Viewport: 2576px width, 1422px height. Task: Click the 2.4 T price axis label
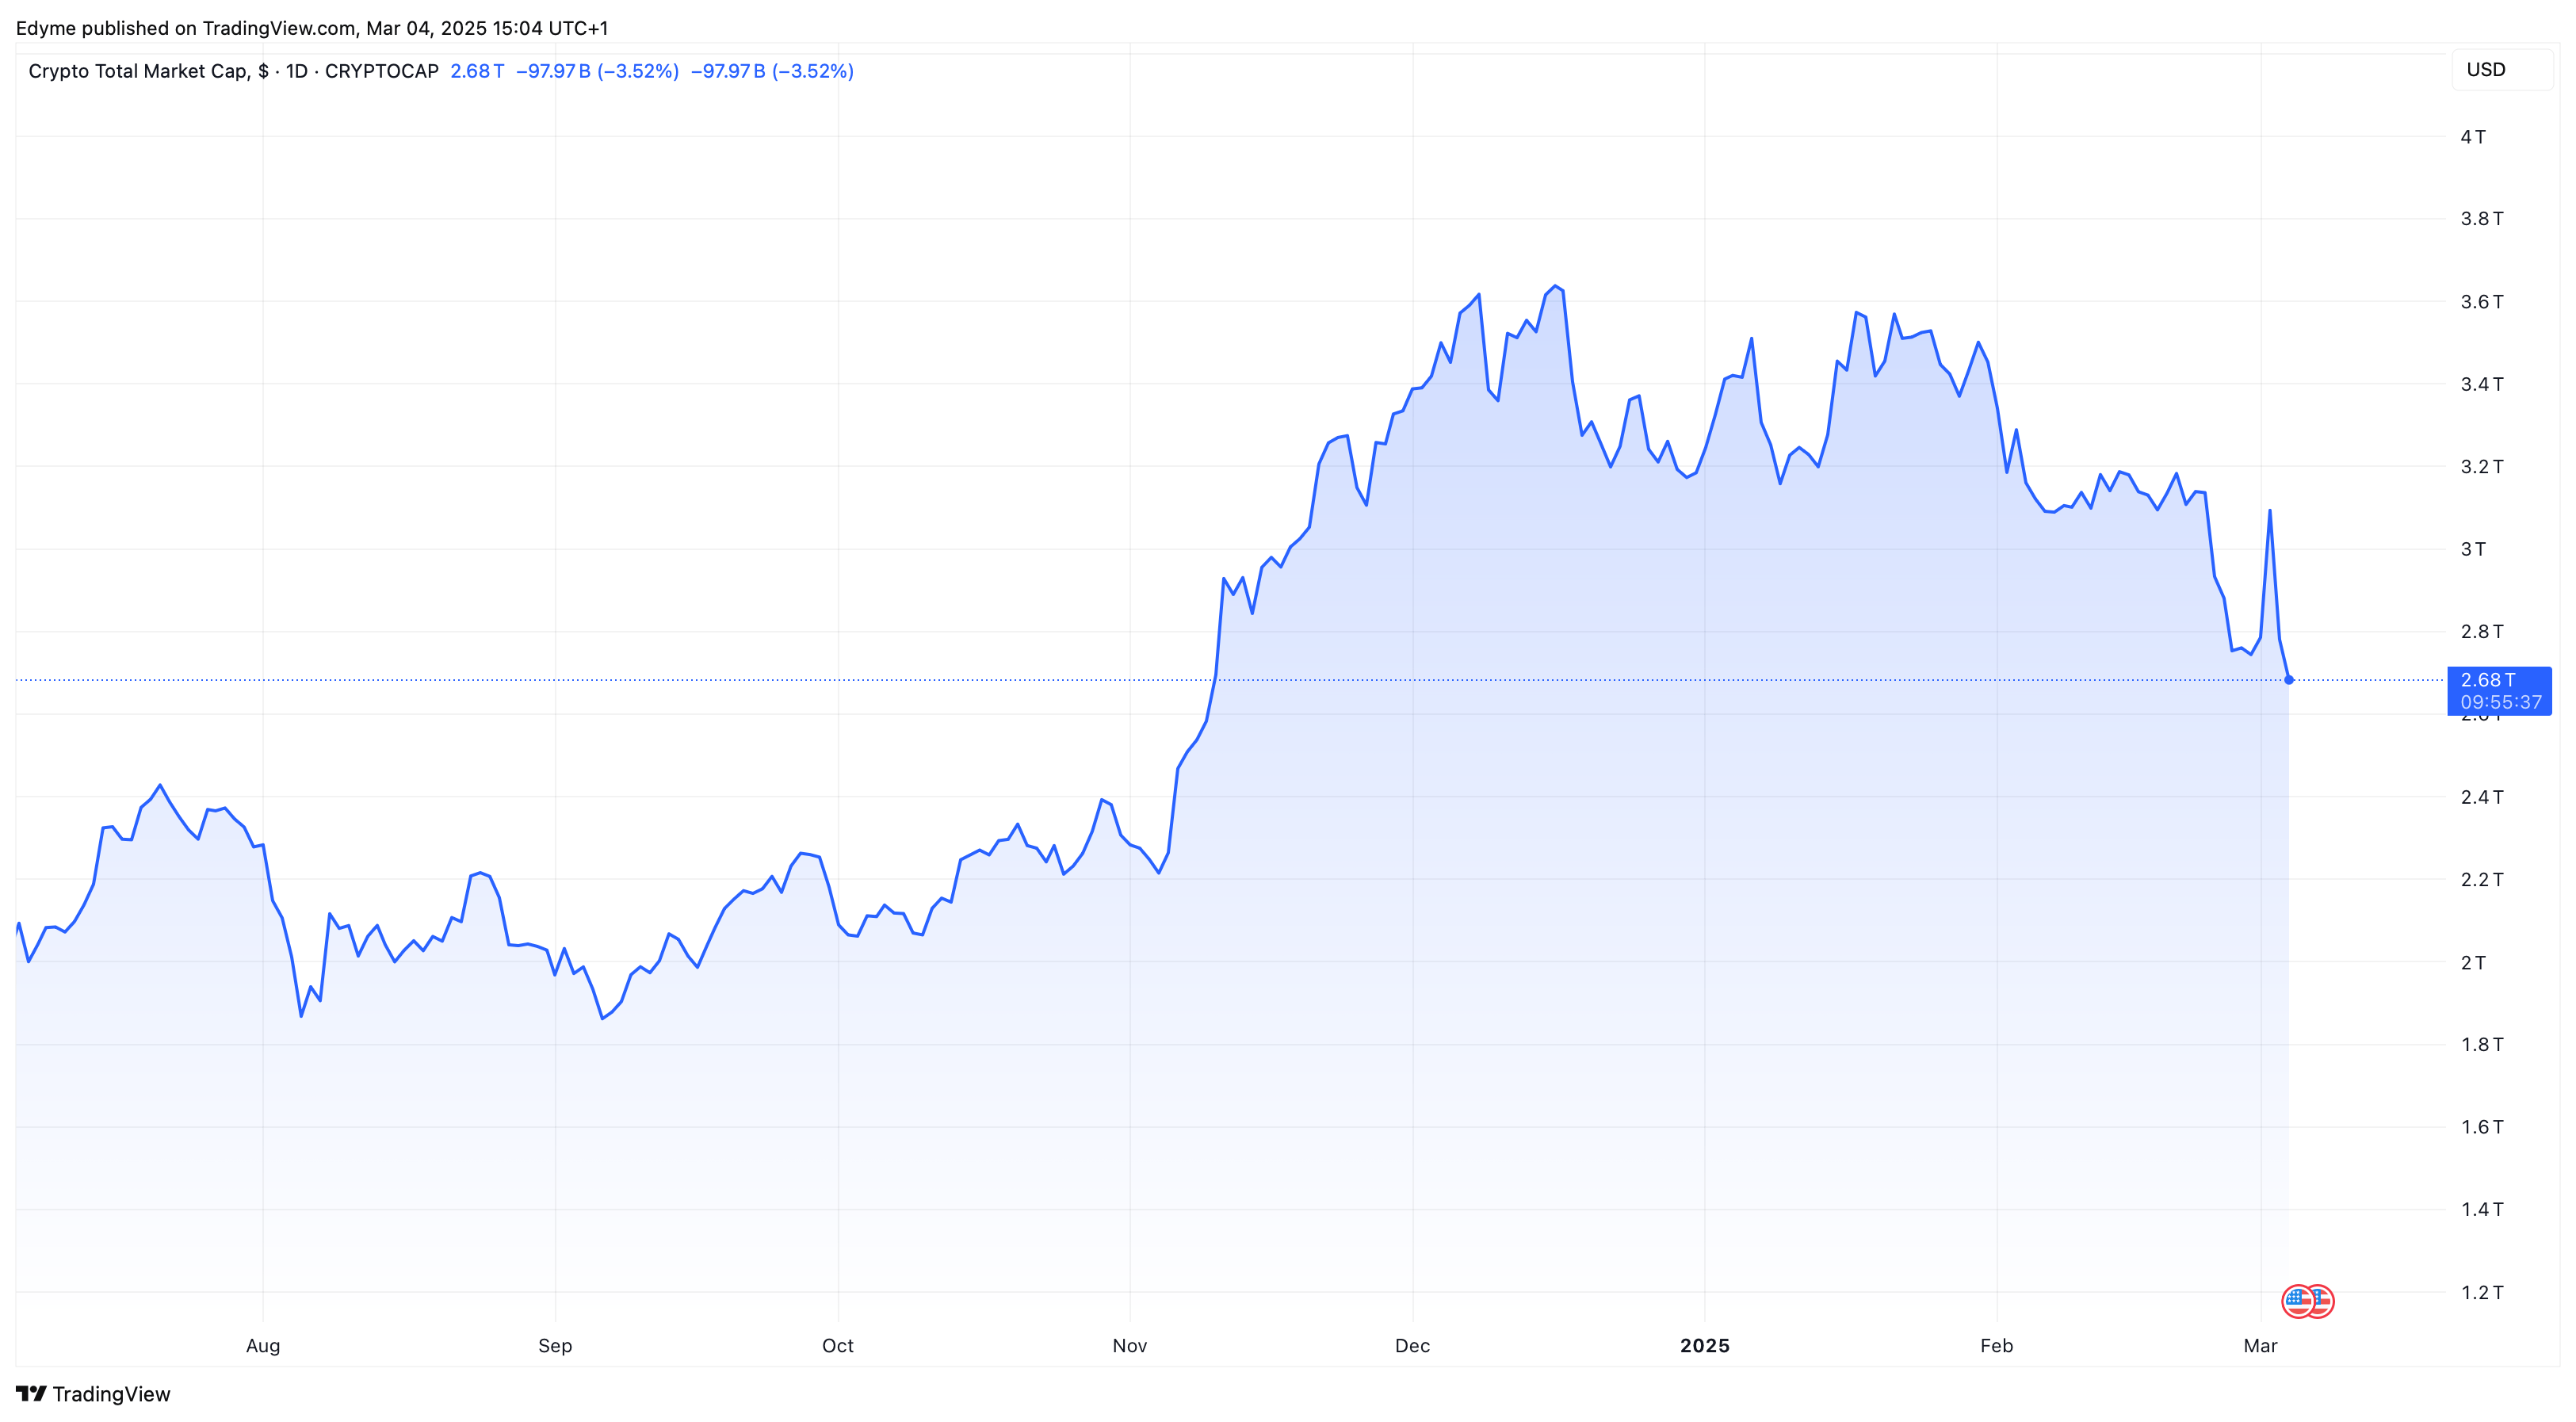(2482, 797)
